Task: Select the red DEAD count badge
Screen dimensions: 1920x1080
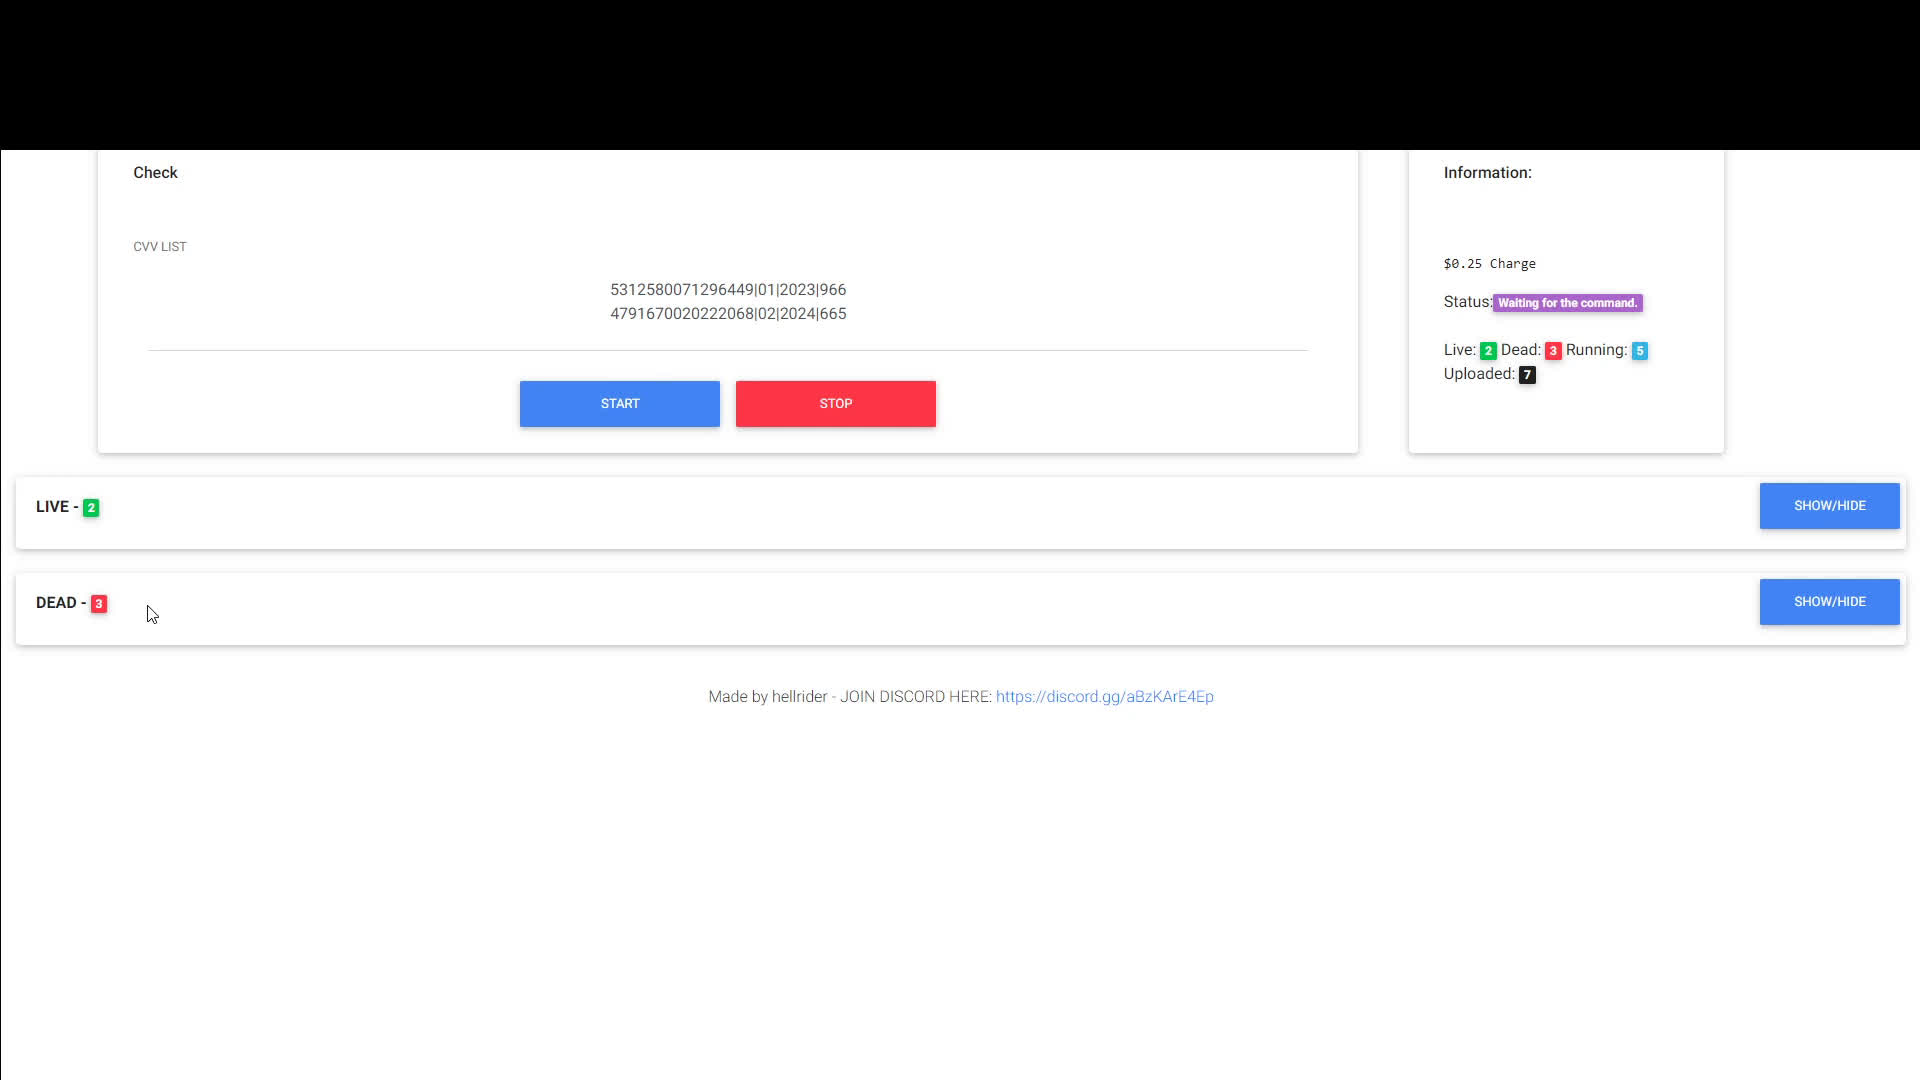Action: pos(98,603)
